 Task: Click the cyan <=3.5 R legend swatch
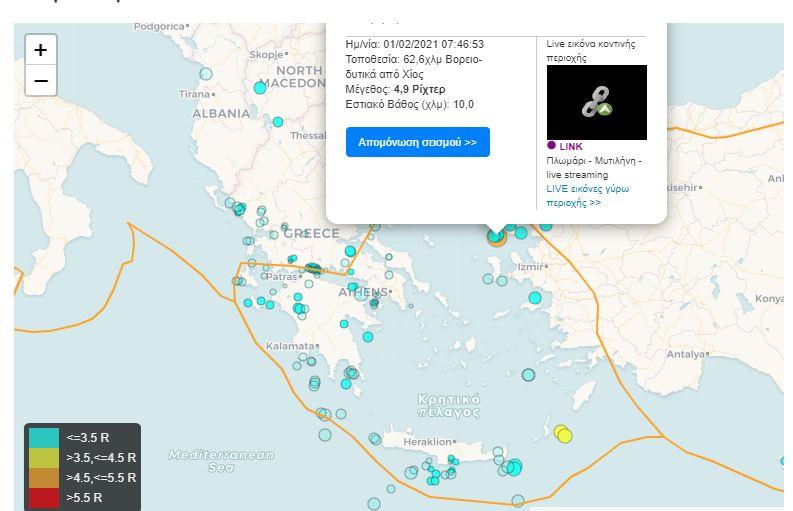pos(44,437)
